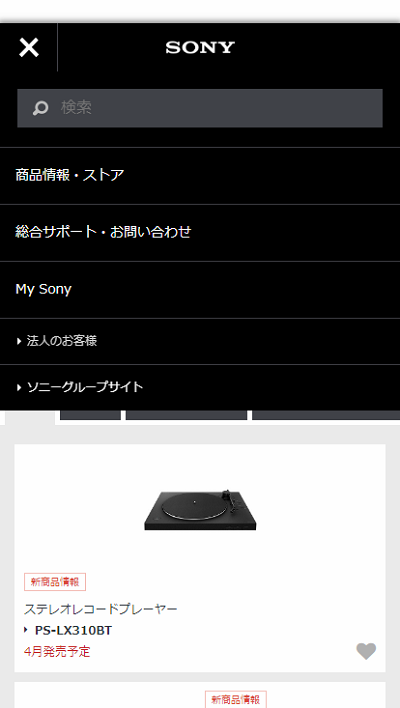This screenshot has width=400, height=708.
Task: Select the My Sony menu entry
Action: [x=200, y=289]
